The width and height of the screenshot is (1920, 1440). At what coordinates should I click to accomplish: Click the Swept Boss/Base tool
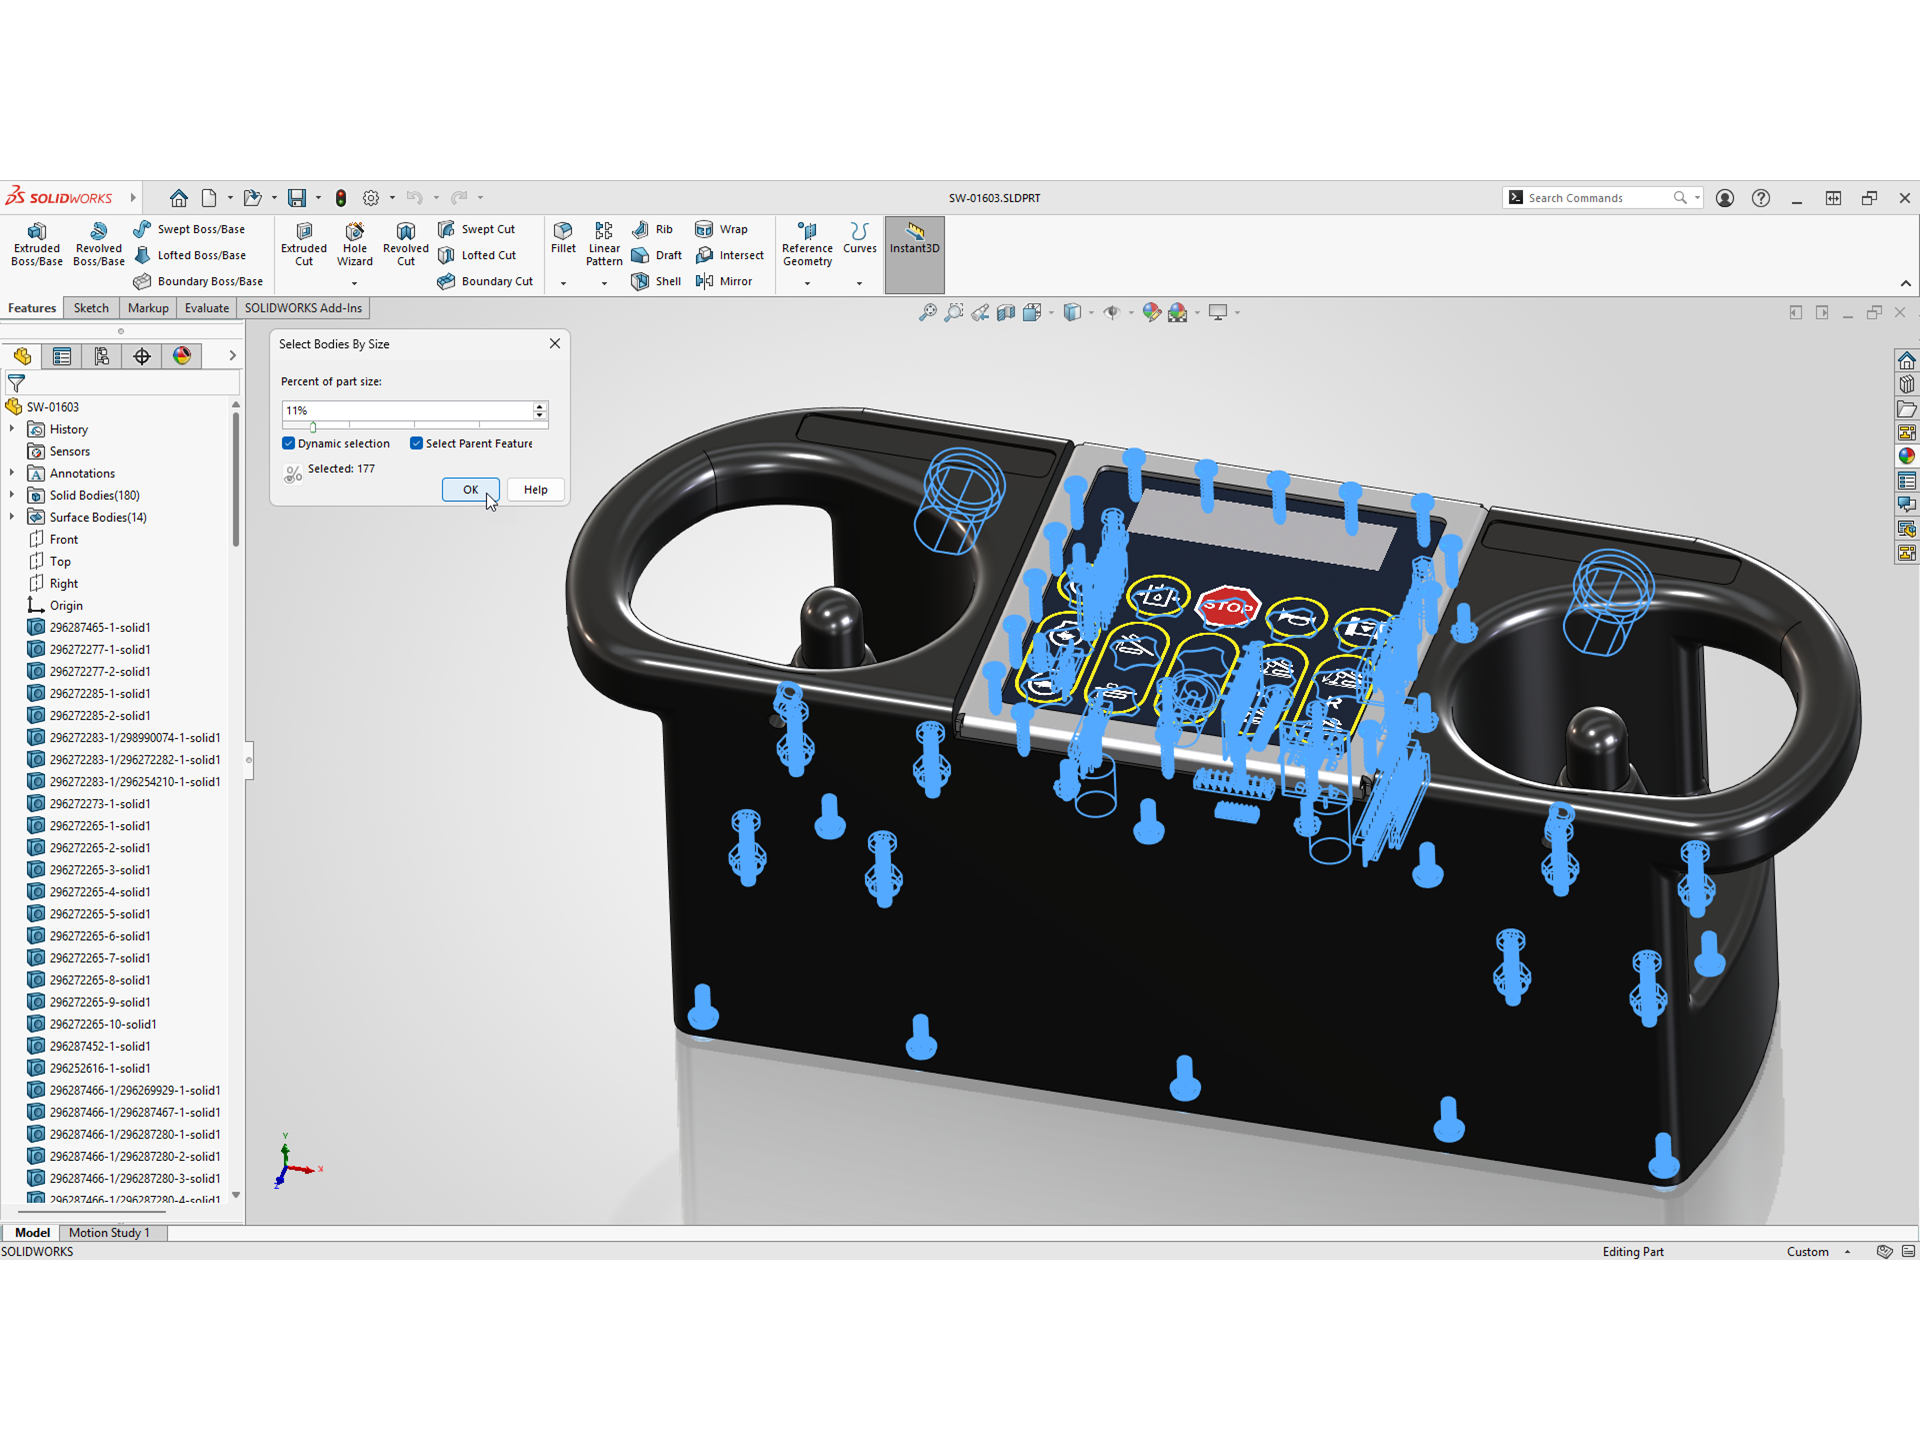189,229
